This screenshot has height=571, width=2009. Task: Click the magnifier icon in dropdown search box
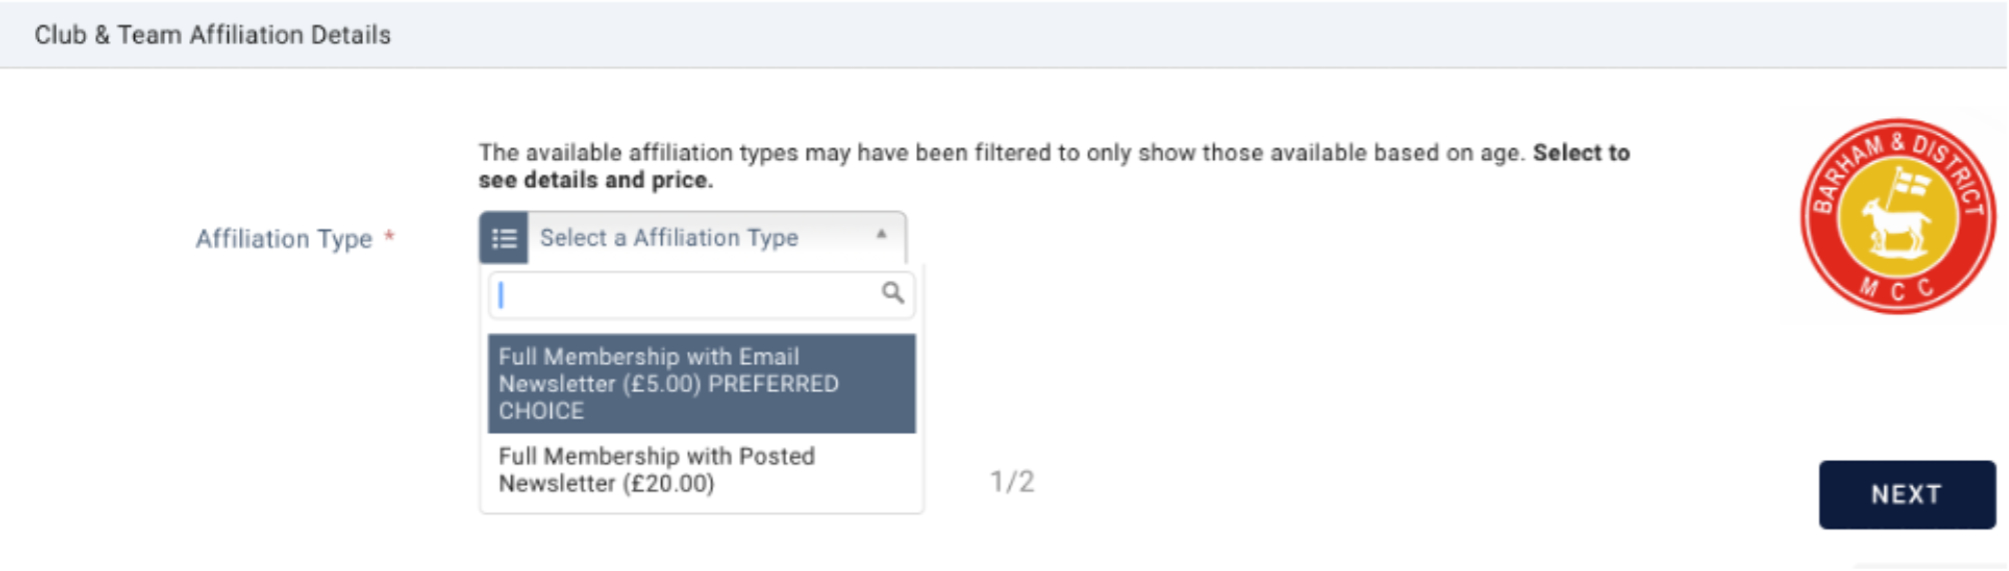[892, 293]
